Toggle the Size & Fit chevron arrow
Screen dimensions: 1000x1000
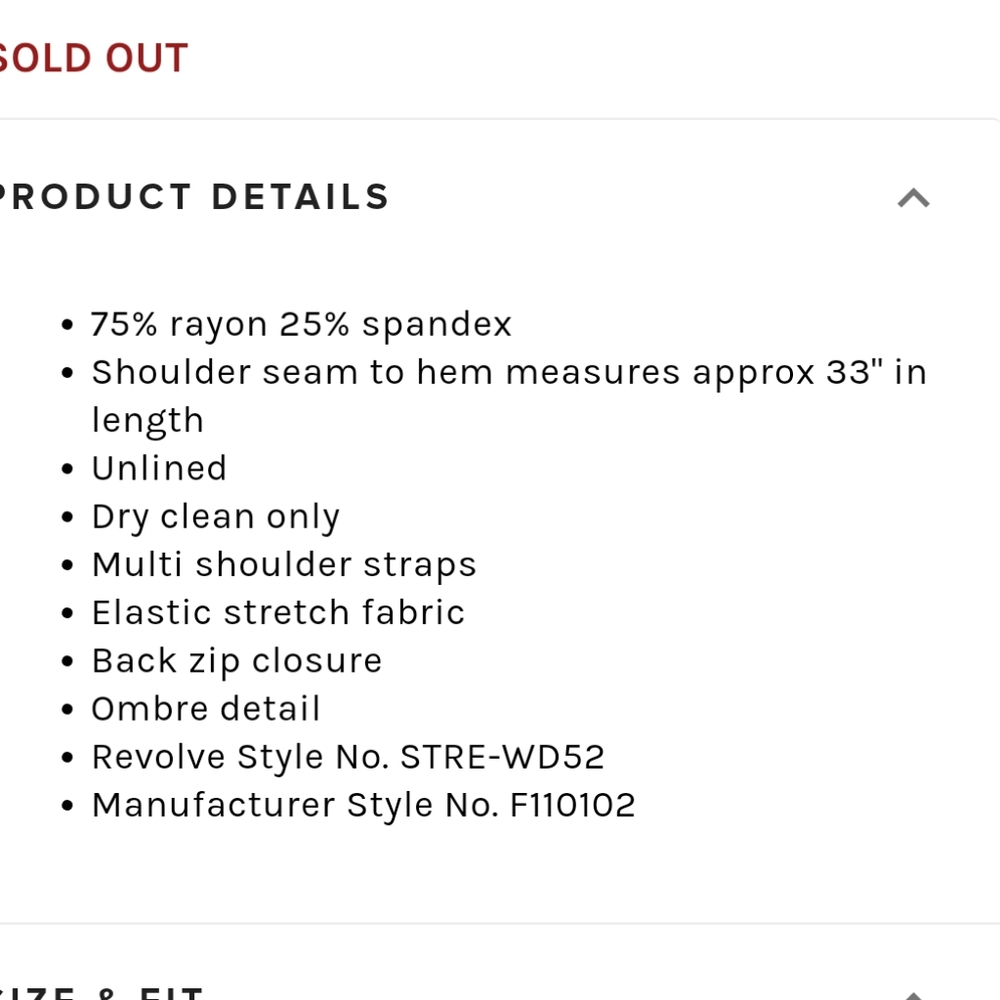(913, 995)
